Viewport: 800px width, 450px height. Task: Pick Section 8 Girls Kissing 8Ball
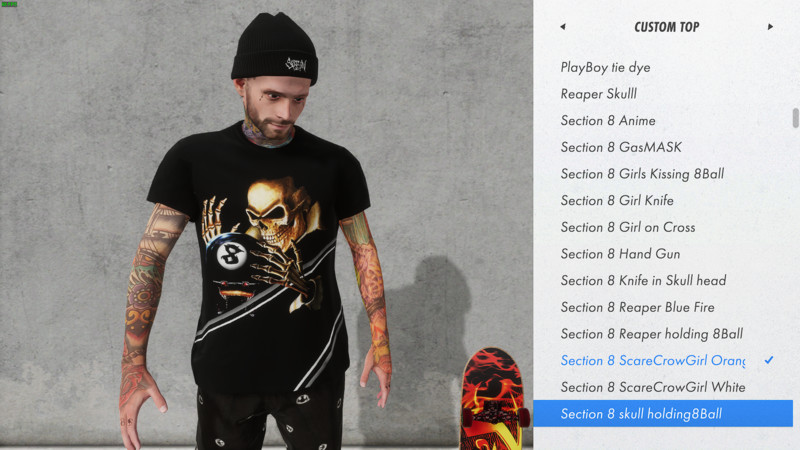[642, 174]
